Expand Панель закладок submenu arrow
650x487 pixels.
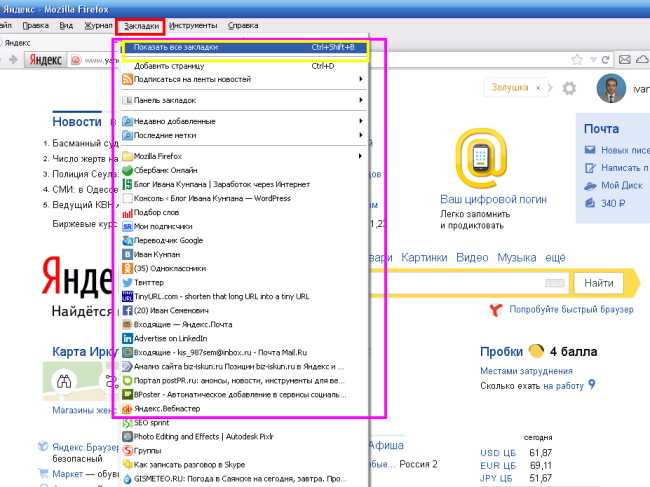click(361, 100)
